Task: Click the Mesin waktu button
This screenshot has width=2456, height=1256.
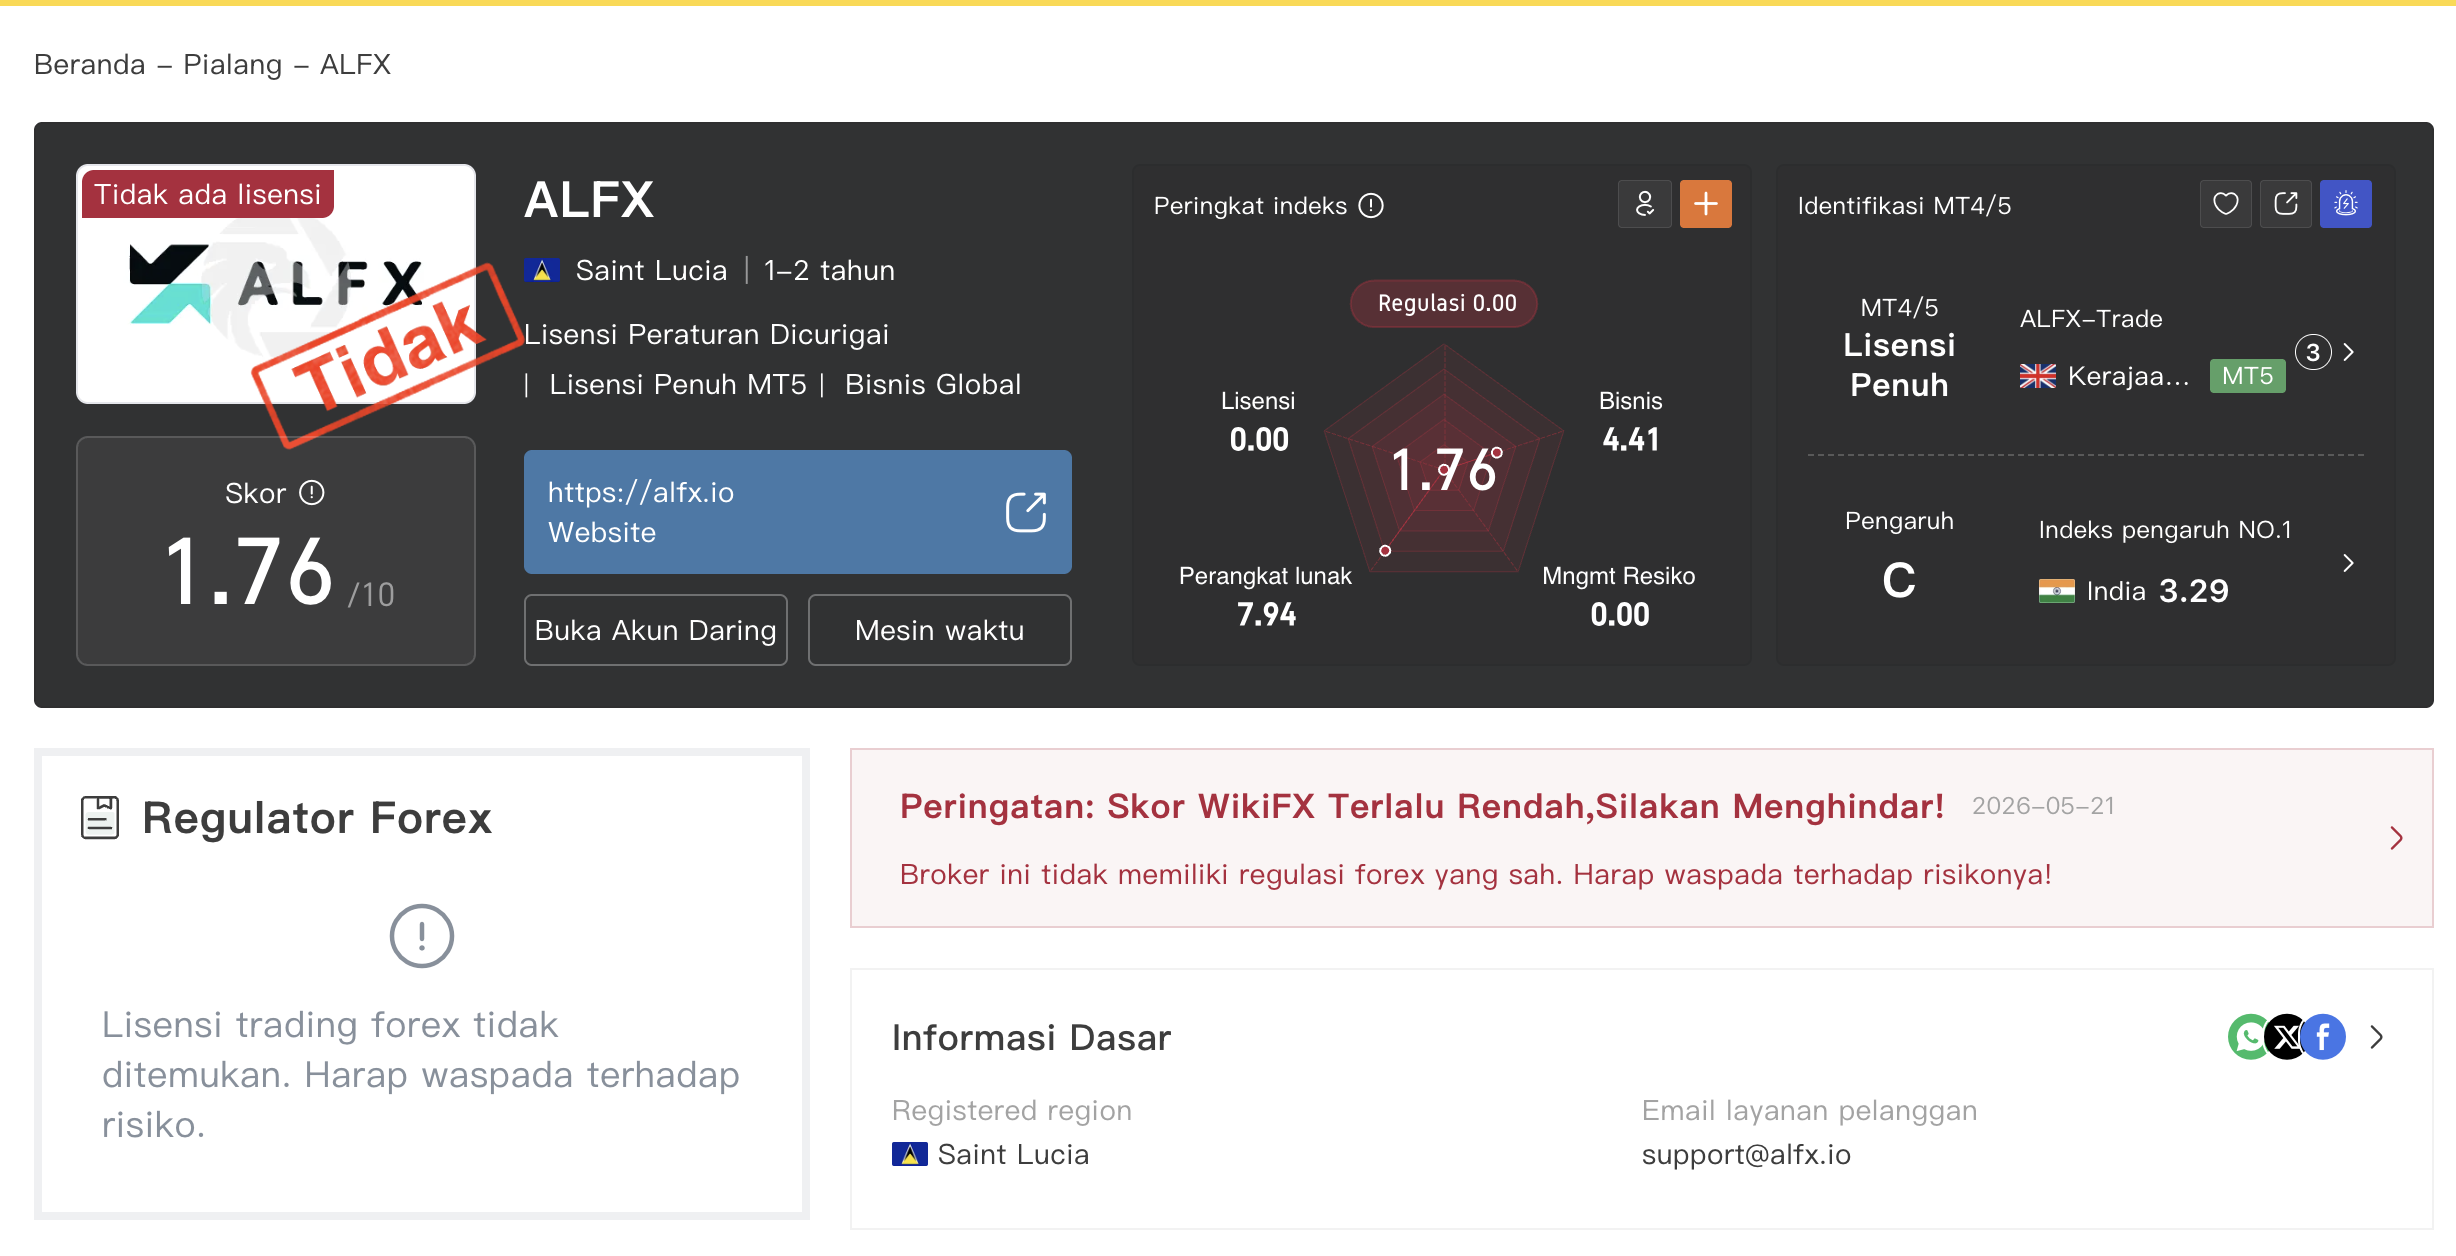Action: [940, 630]
